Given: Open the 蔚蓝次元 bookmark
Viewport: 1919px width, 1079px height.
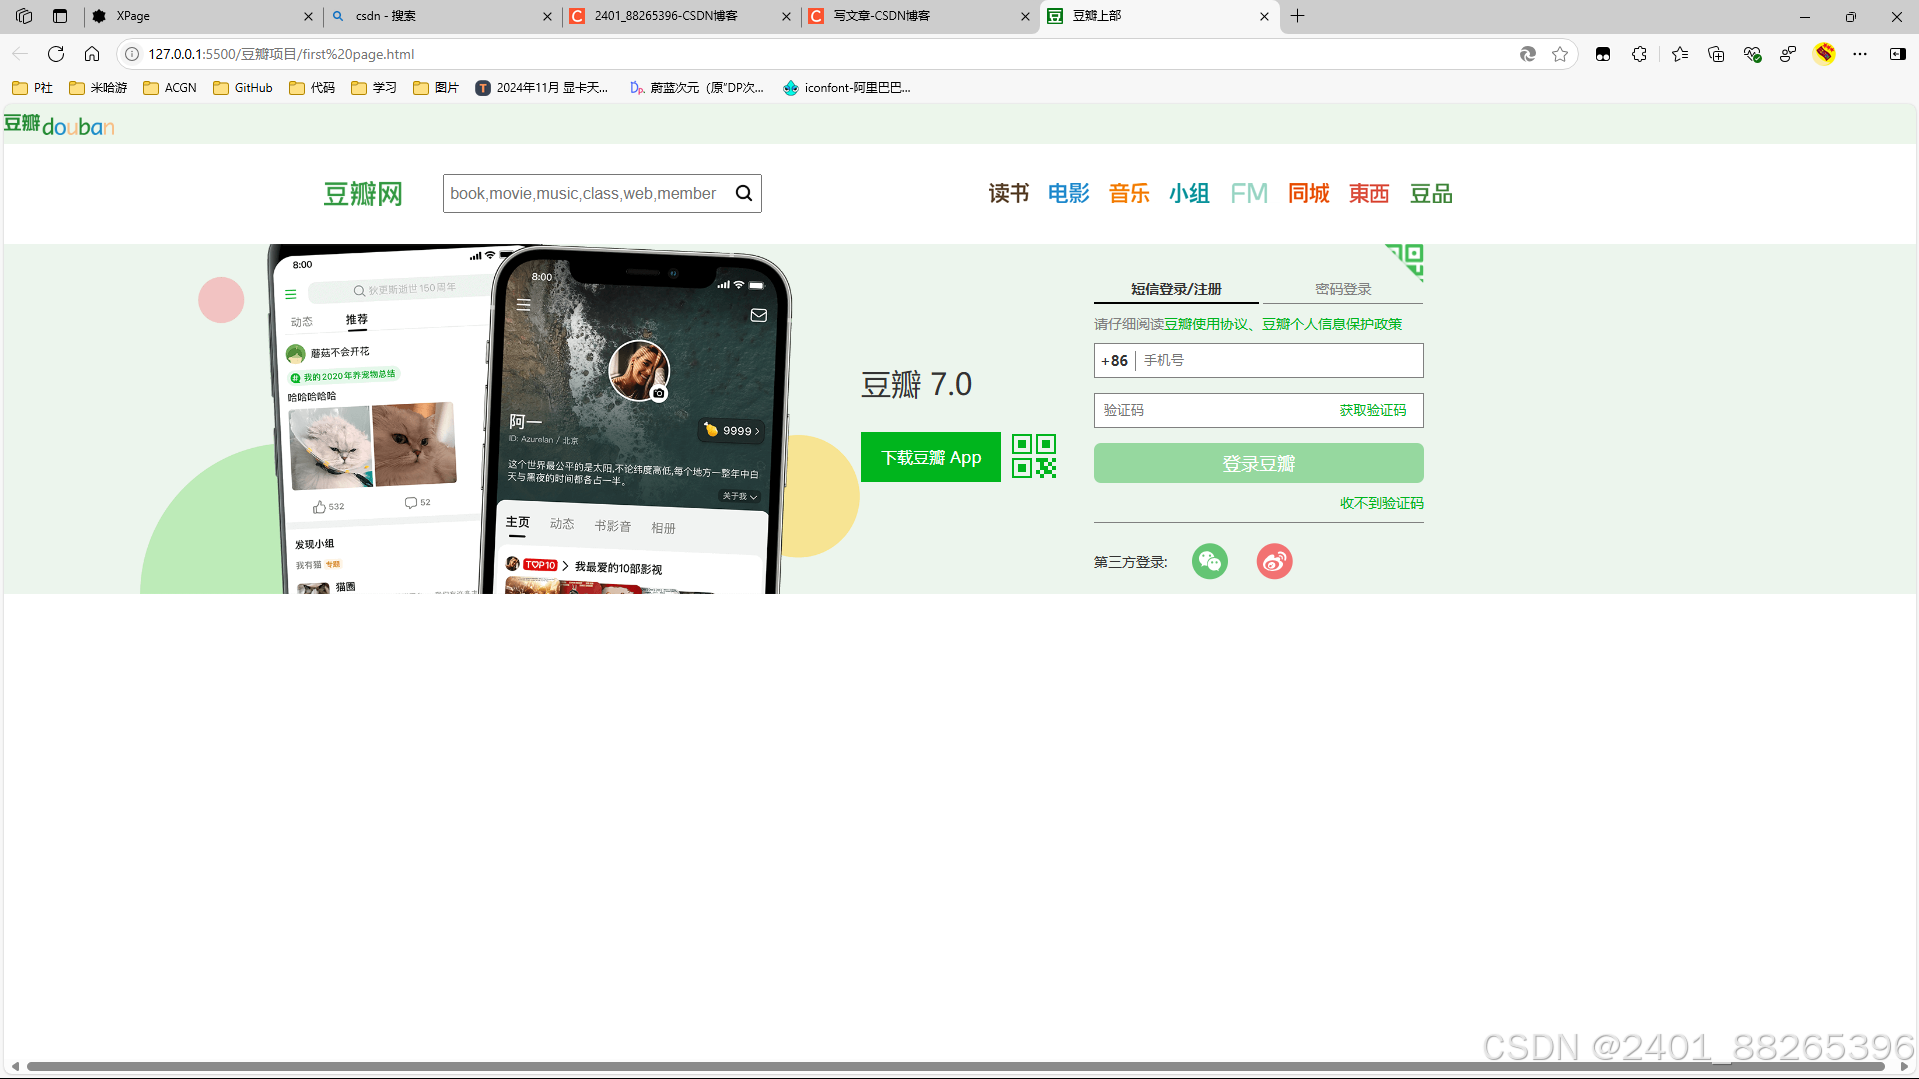Looking at the screenshot, I should coord(696,88).
